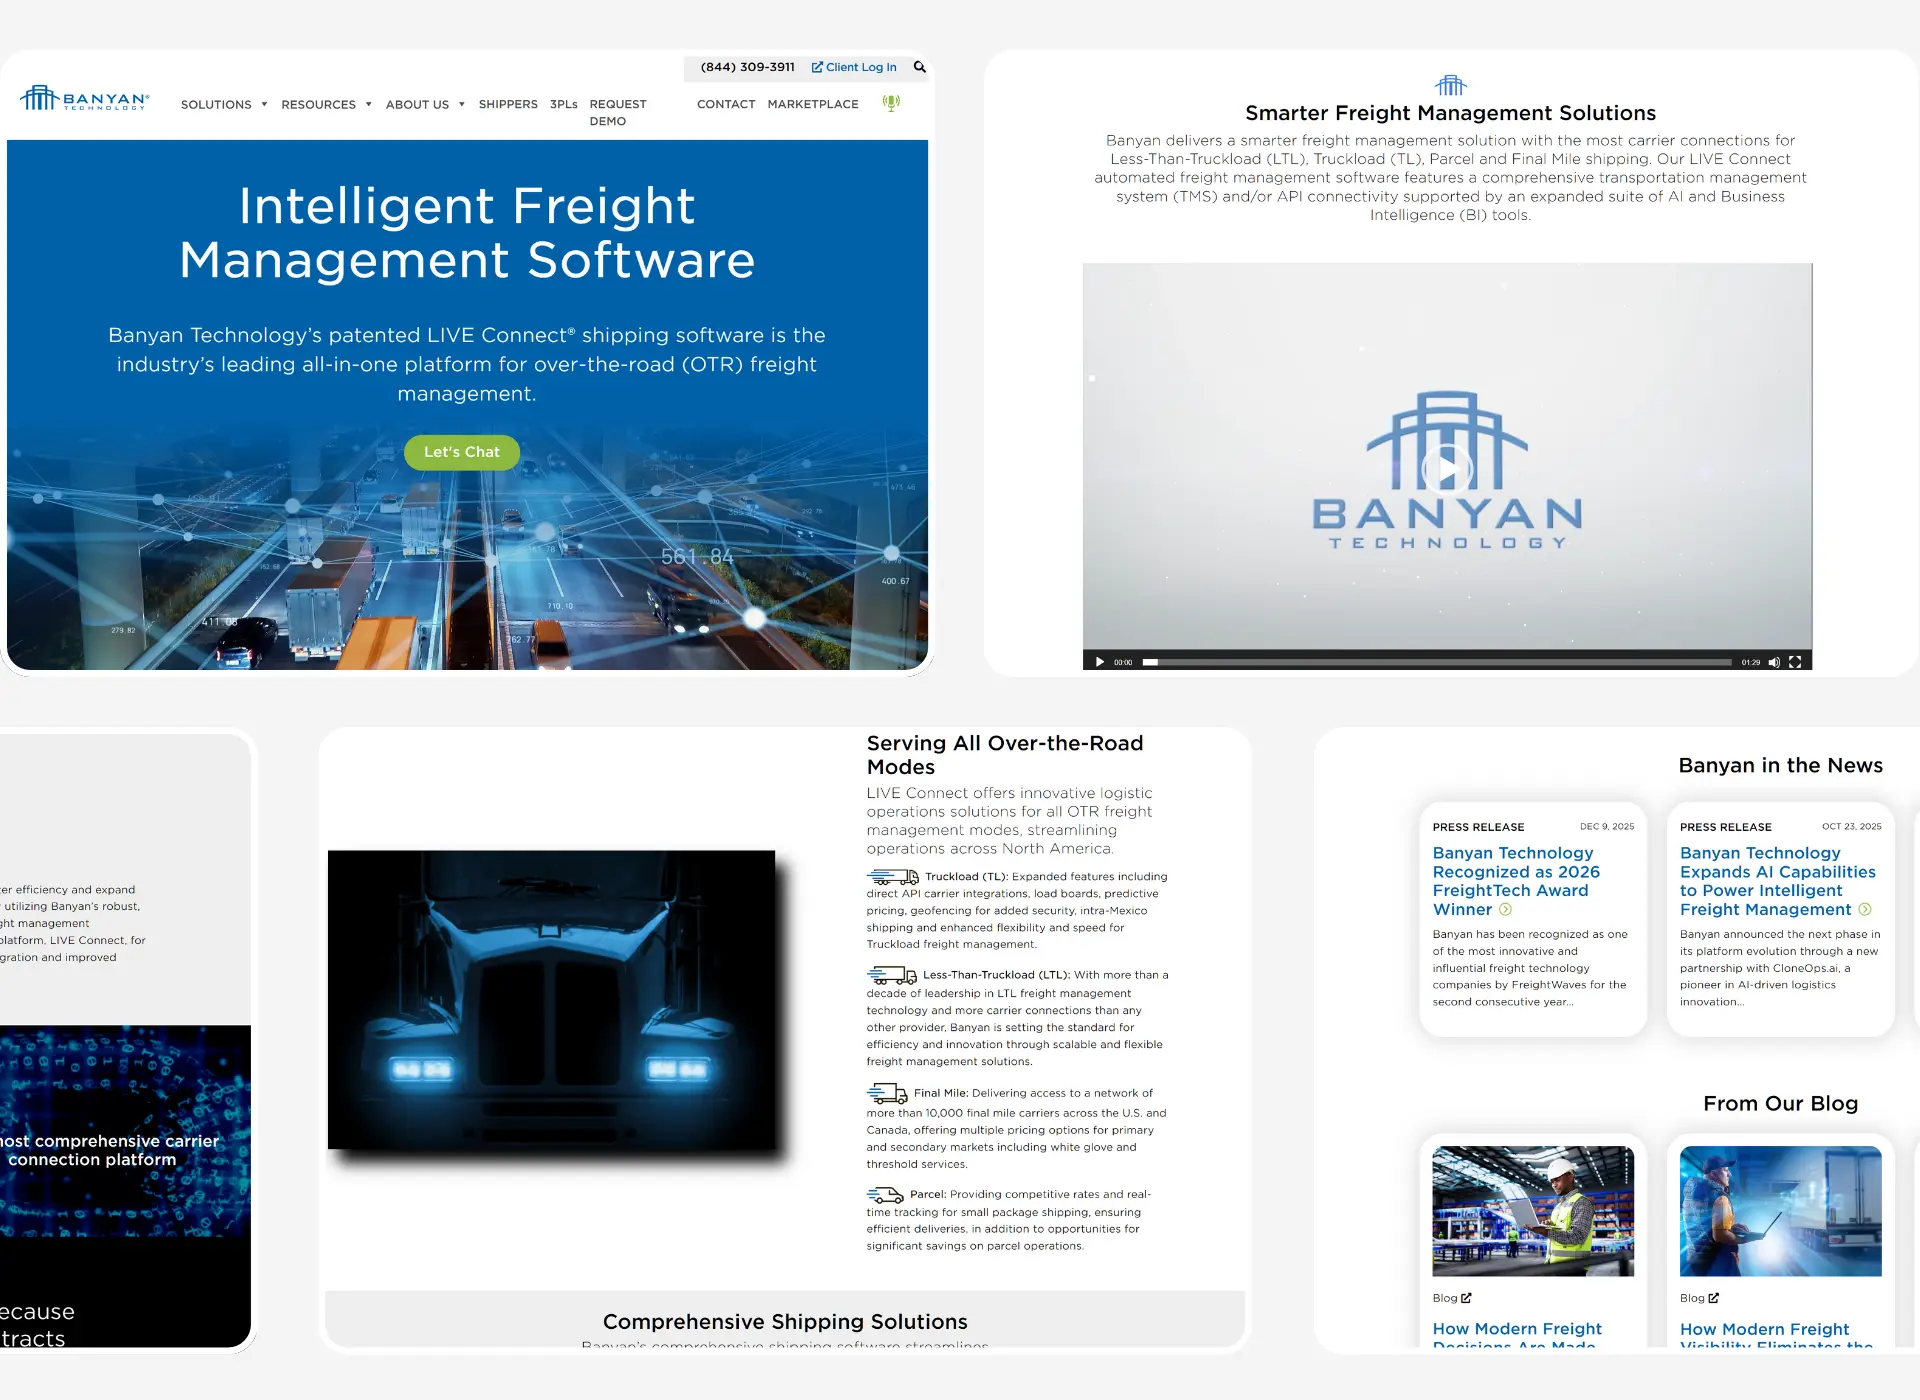Enter video fullscreen mode
The image size is (1920, 1400).
coord(1795,662)
